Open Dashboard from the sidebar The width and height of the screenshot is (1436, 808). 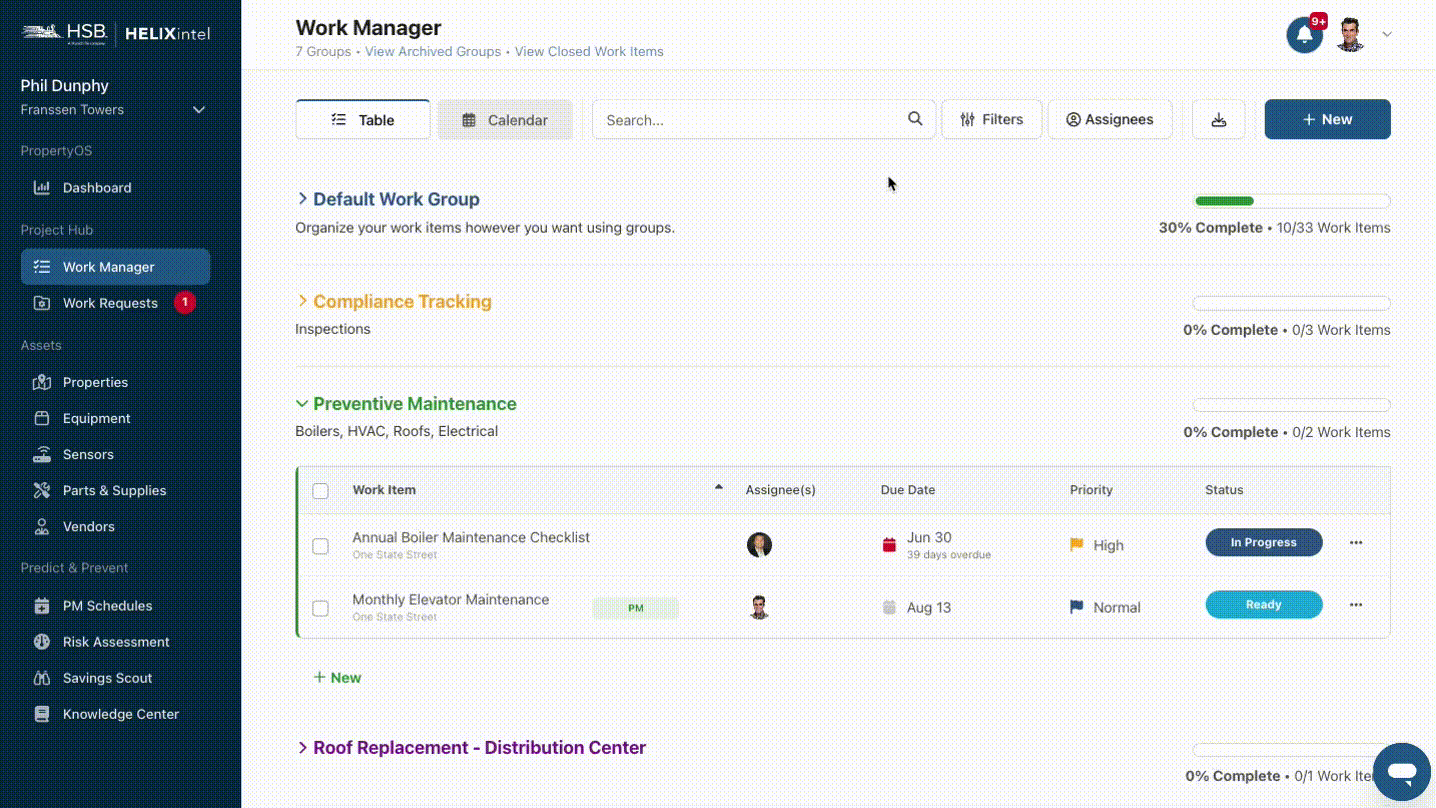(x=97, y=188)
